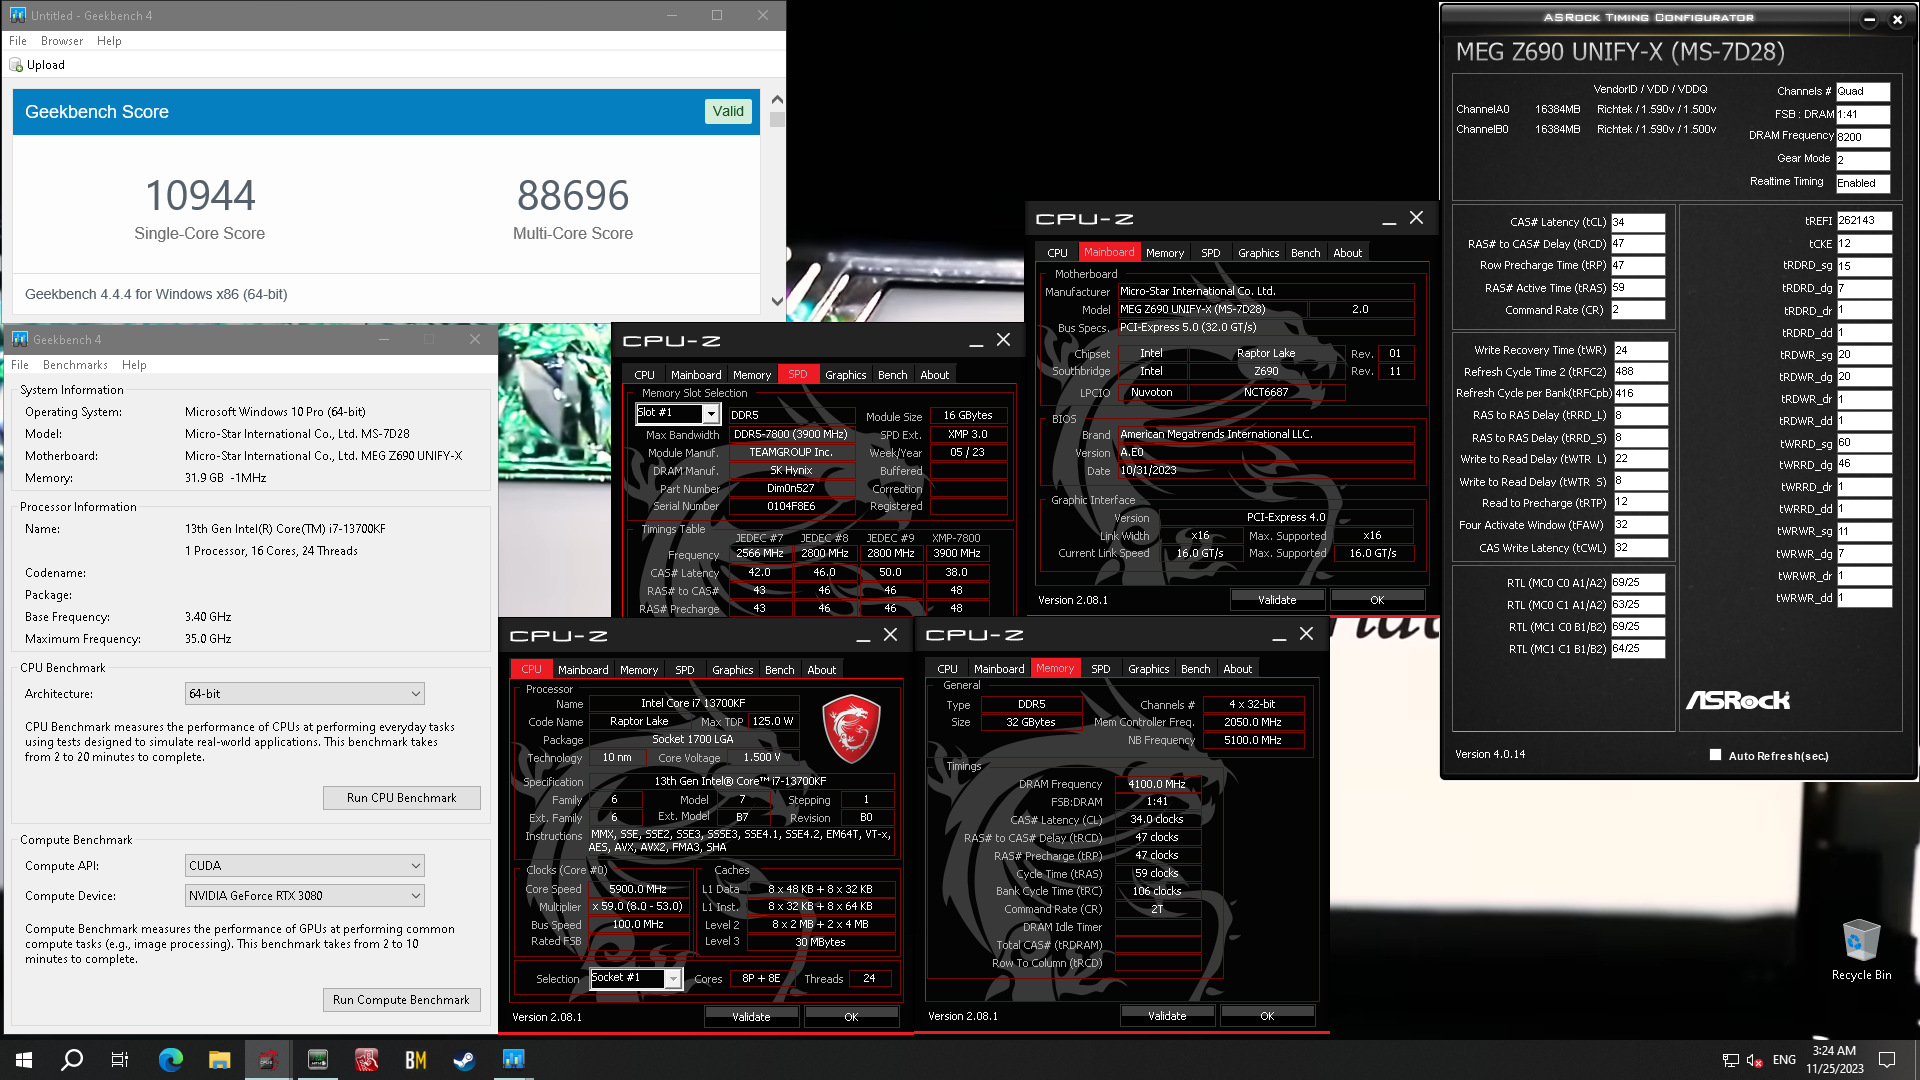This screenshot has height=1080, width=1920.
Task: Close the CPU-Z Mainboard window
Action: tap(1416, 218)
